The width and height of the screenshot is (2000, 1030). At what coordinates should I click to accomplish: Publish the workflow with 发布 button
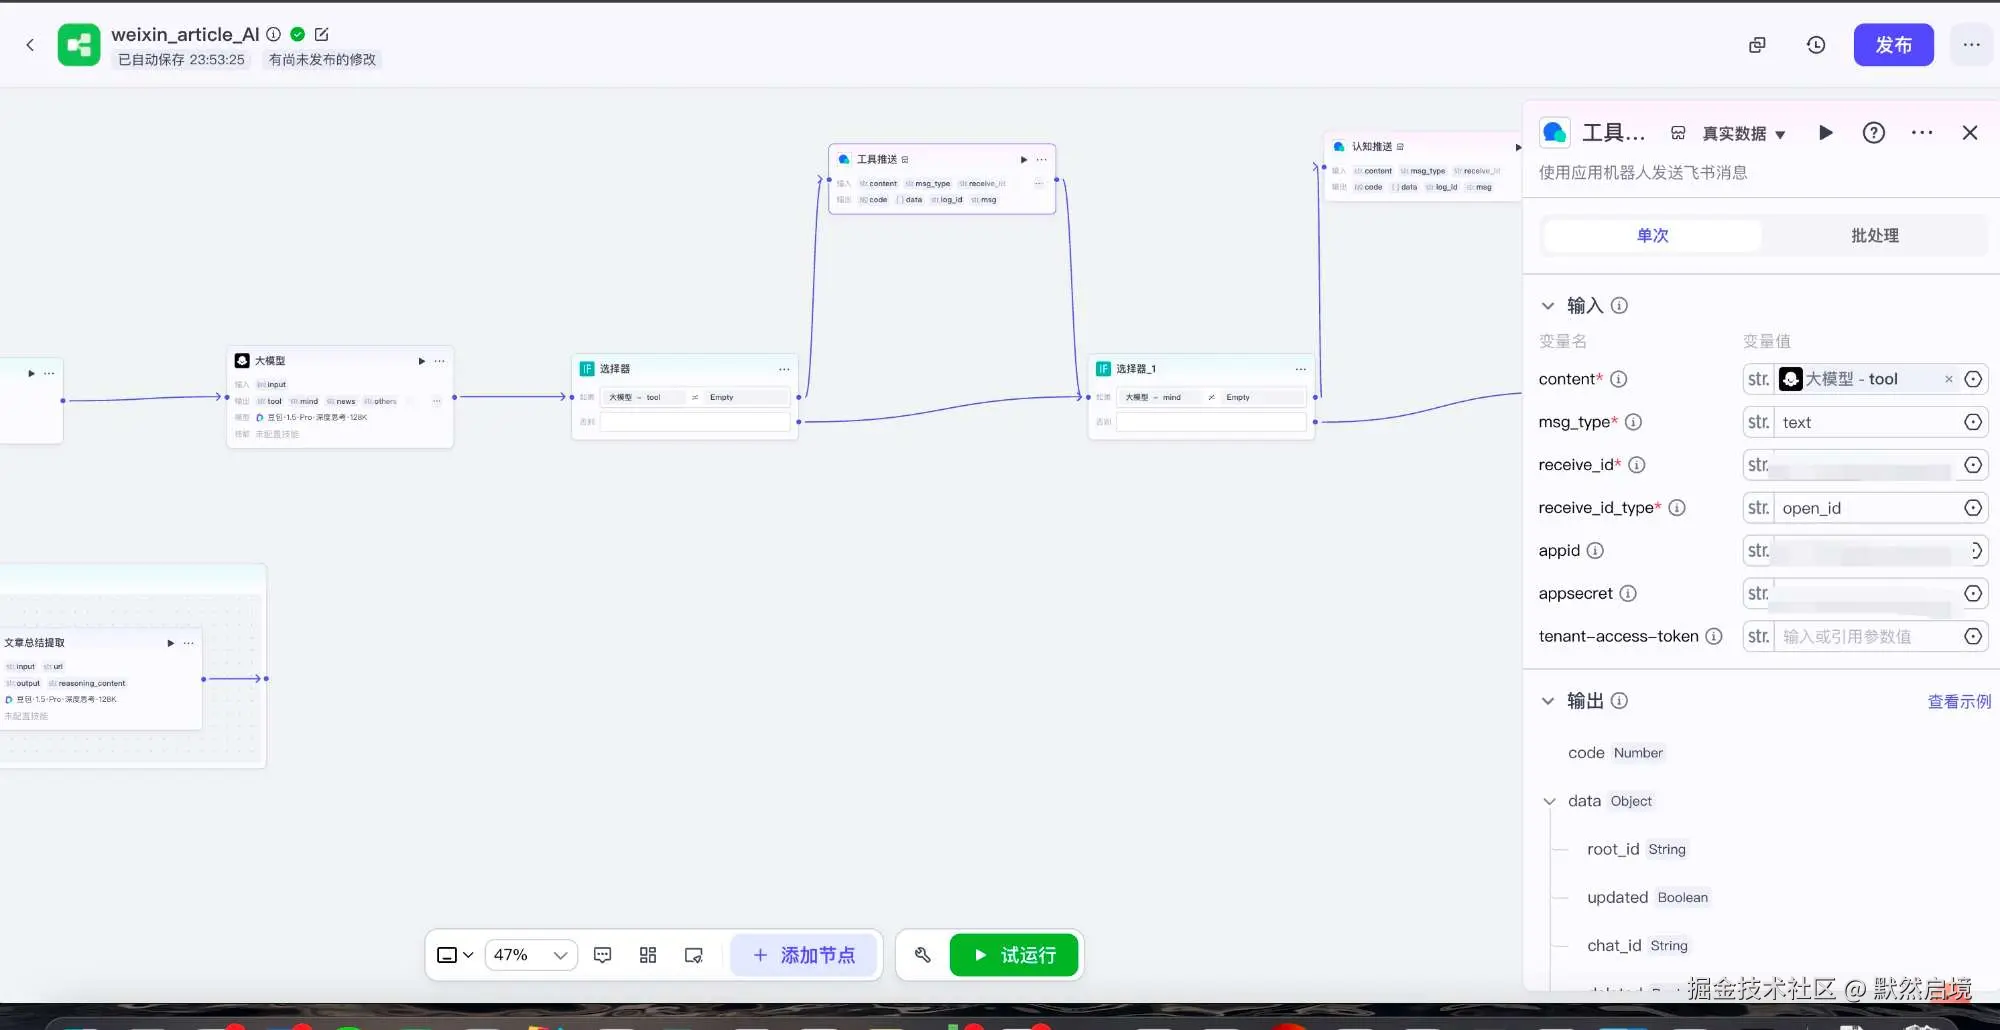click(1893, 45)
